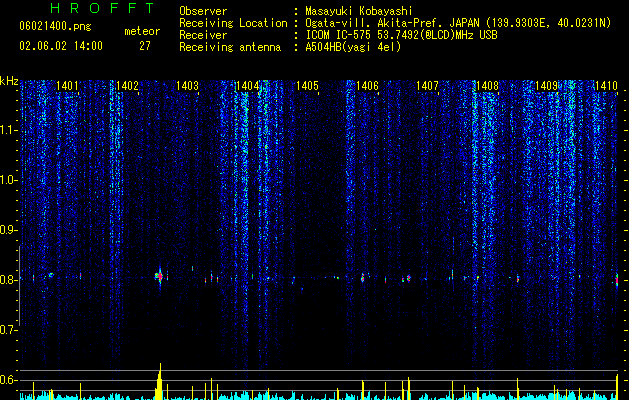Image resolution: width=629 pixels, height=400 pixels.
Task: Click the Observer field label
Action: (x=203, y=11)
